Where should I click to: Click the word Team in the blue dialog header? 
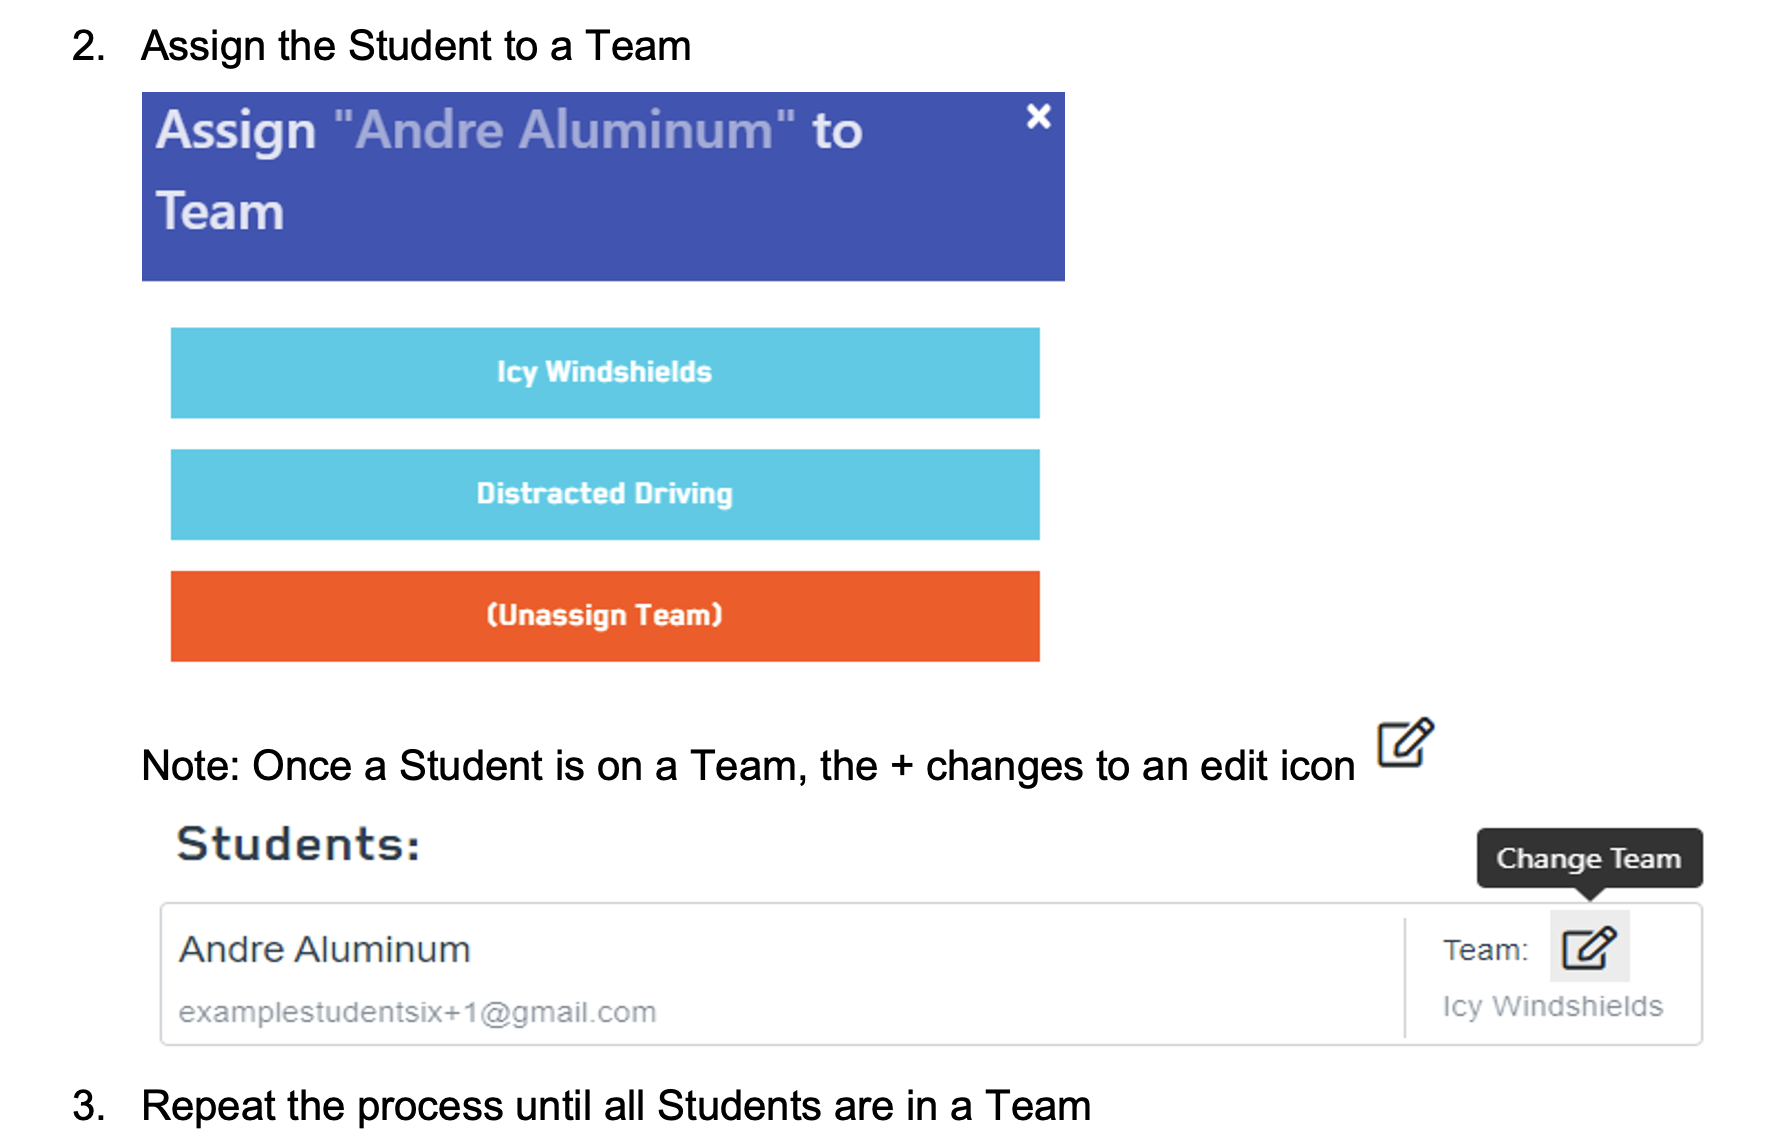pos(220,212)
